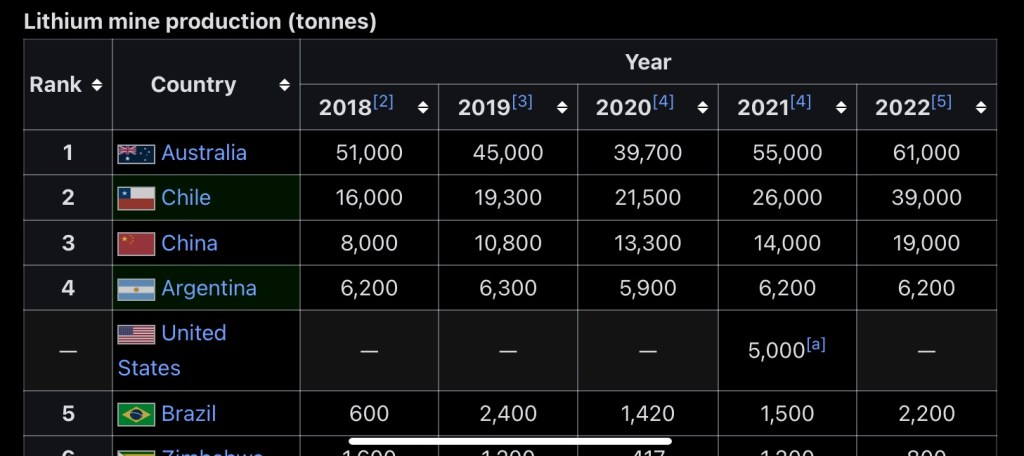The image size is (1024, 456).
Task: Tap the home indicator bar
Action: coord(510,439)
